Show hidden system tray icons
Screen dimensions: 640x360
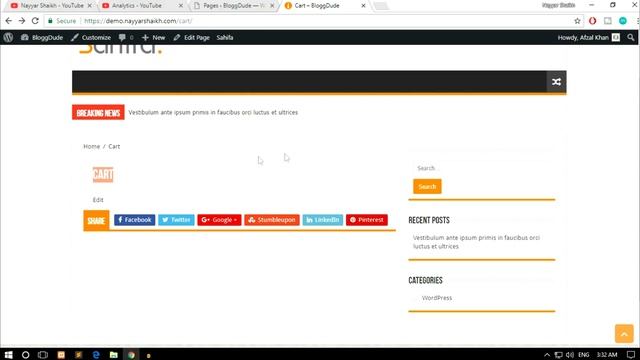pos(547,355)
